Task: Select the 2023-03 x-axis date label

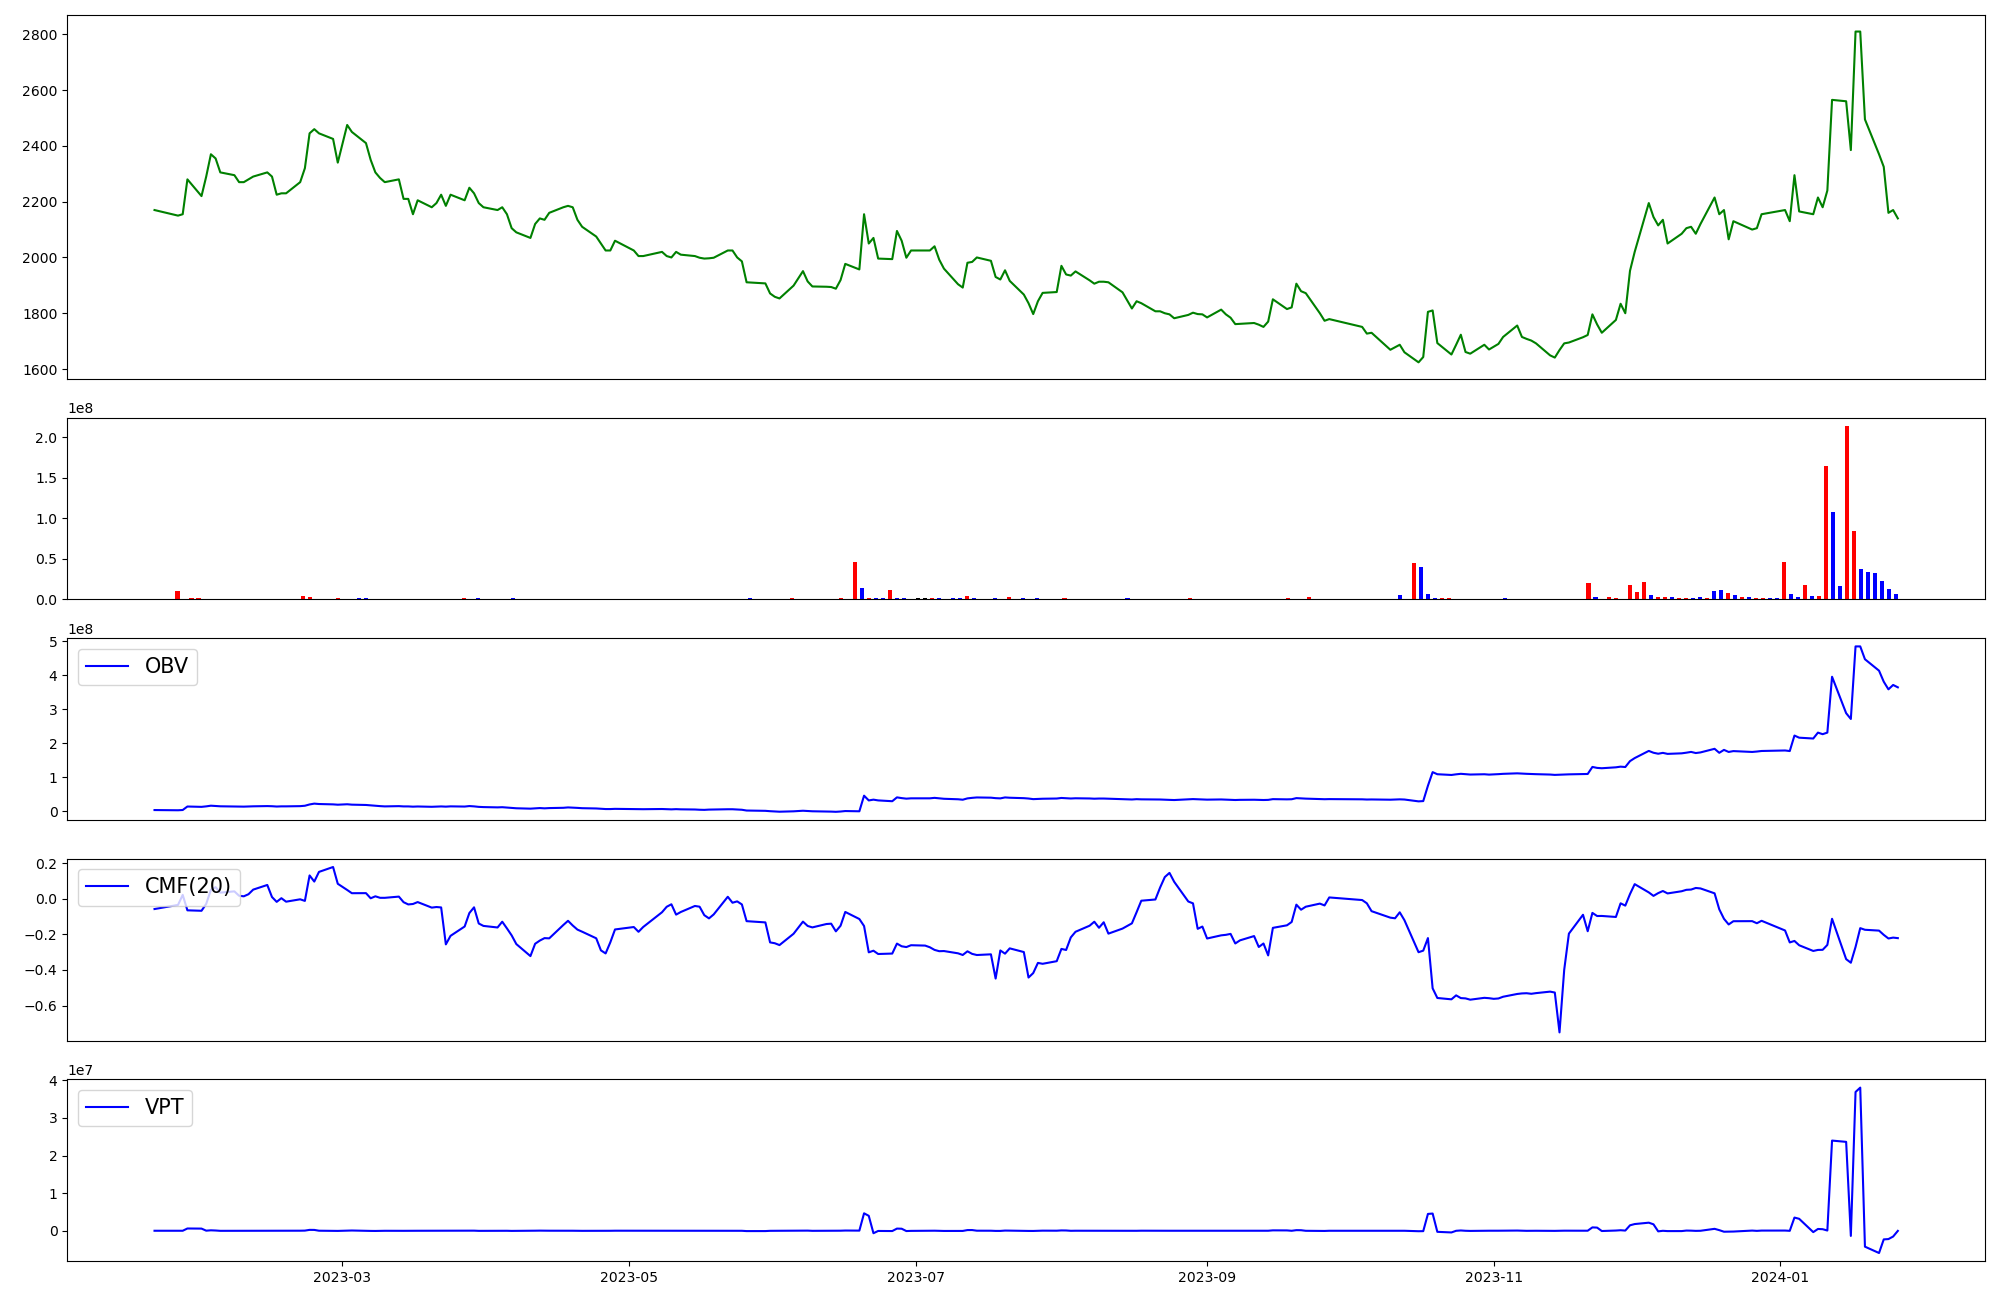Action: click(342, 1277)
